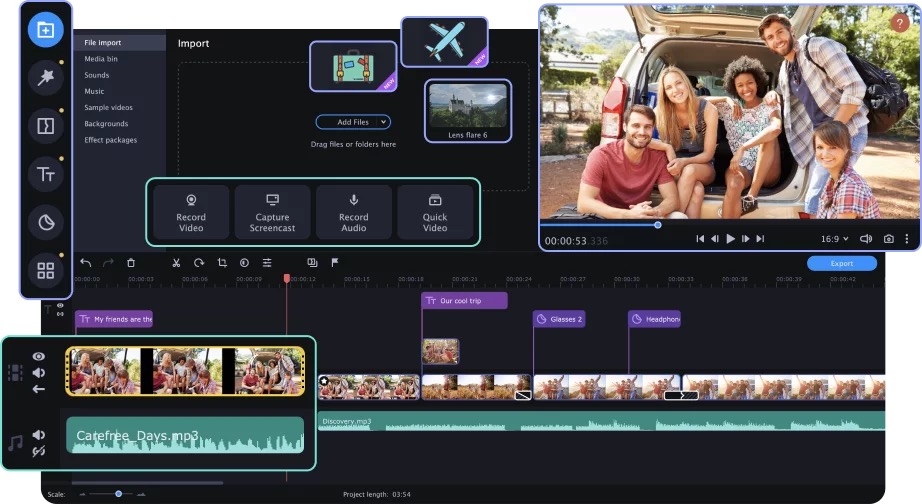Viewport: 922px width, 504px height.
Task: Step back one frame in preview
Action: [x=714, y=239]
